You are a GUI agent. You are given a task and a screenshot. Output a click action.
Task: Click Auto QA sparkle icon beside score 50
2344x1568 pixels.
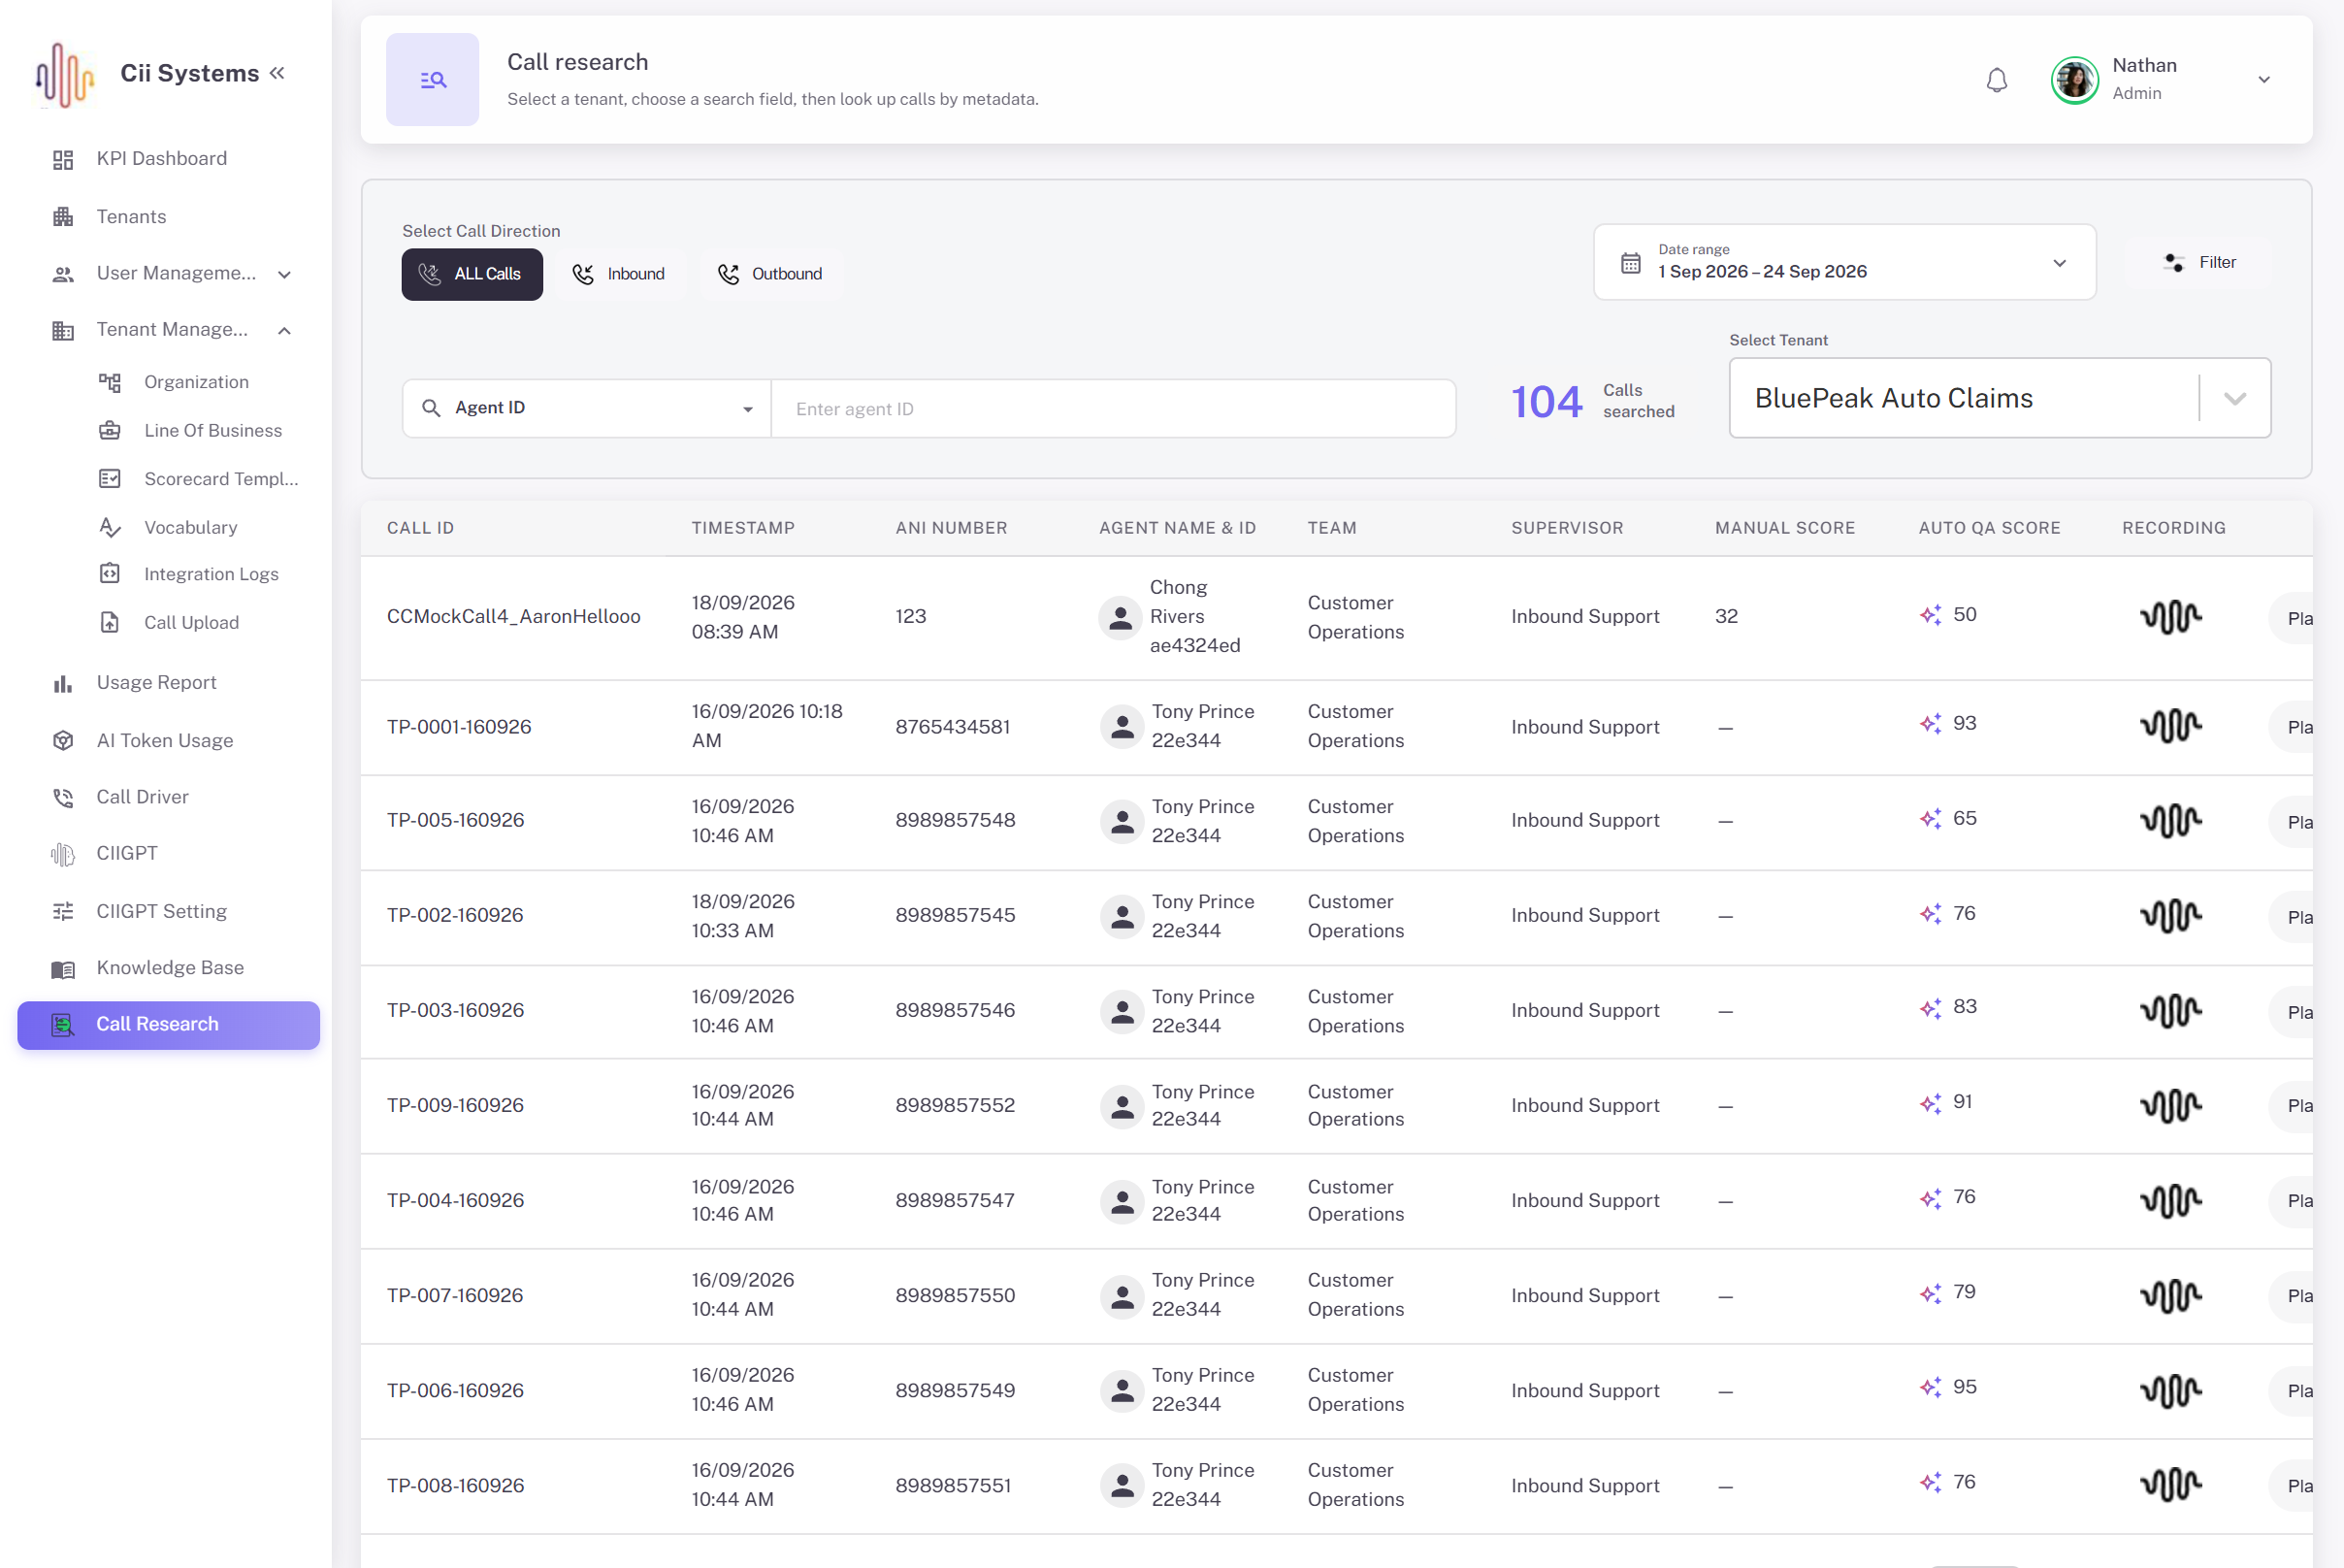pos(1930,615)
